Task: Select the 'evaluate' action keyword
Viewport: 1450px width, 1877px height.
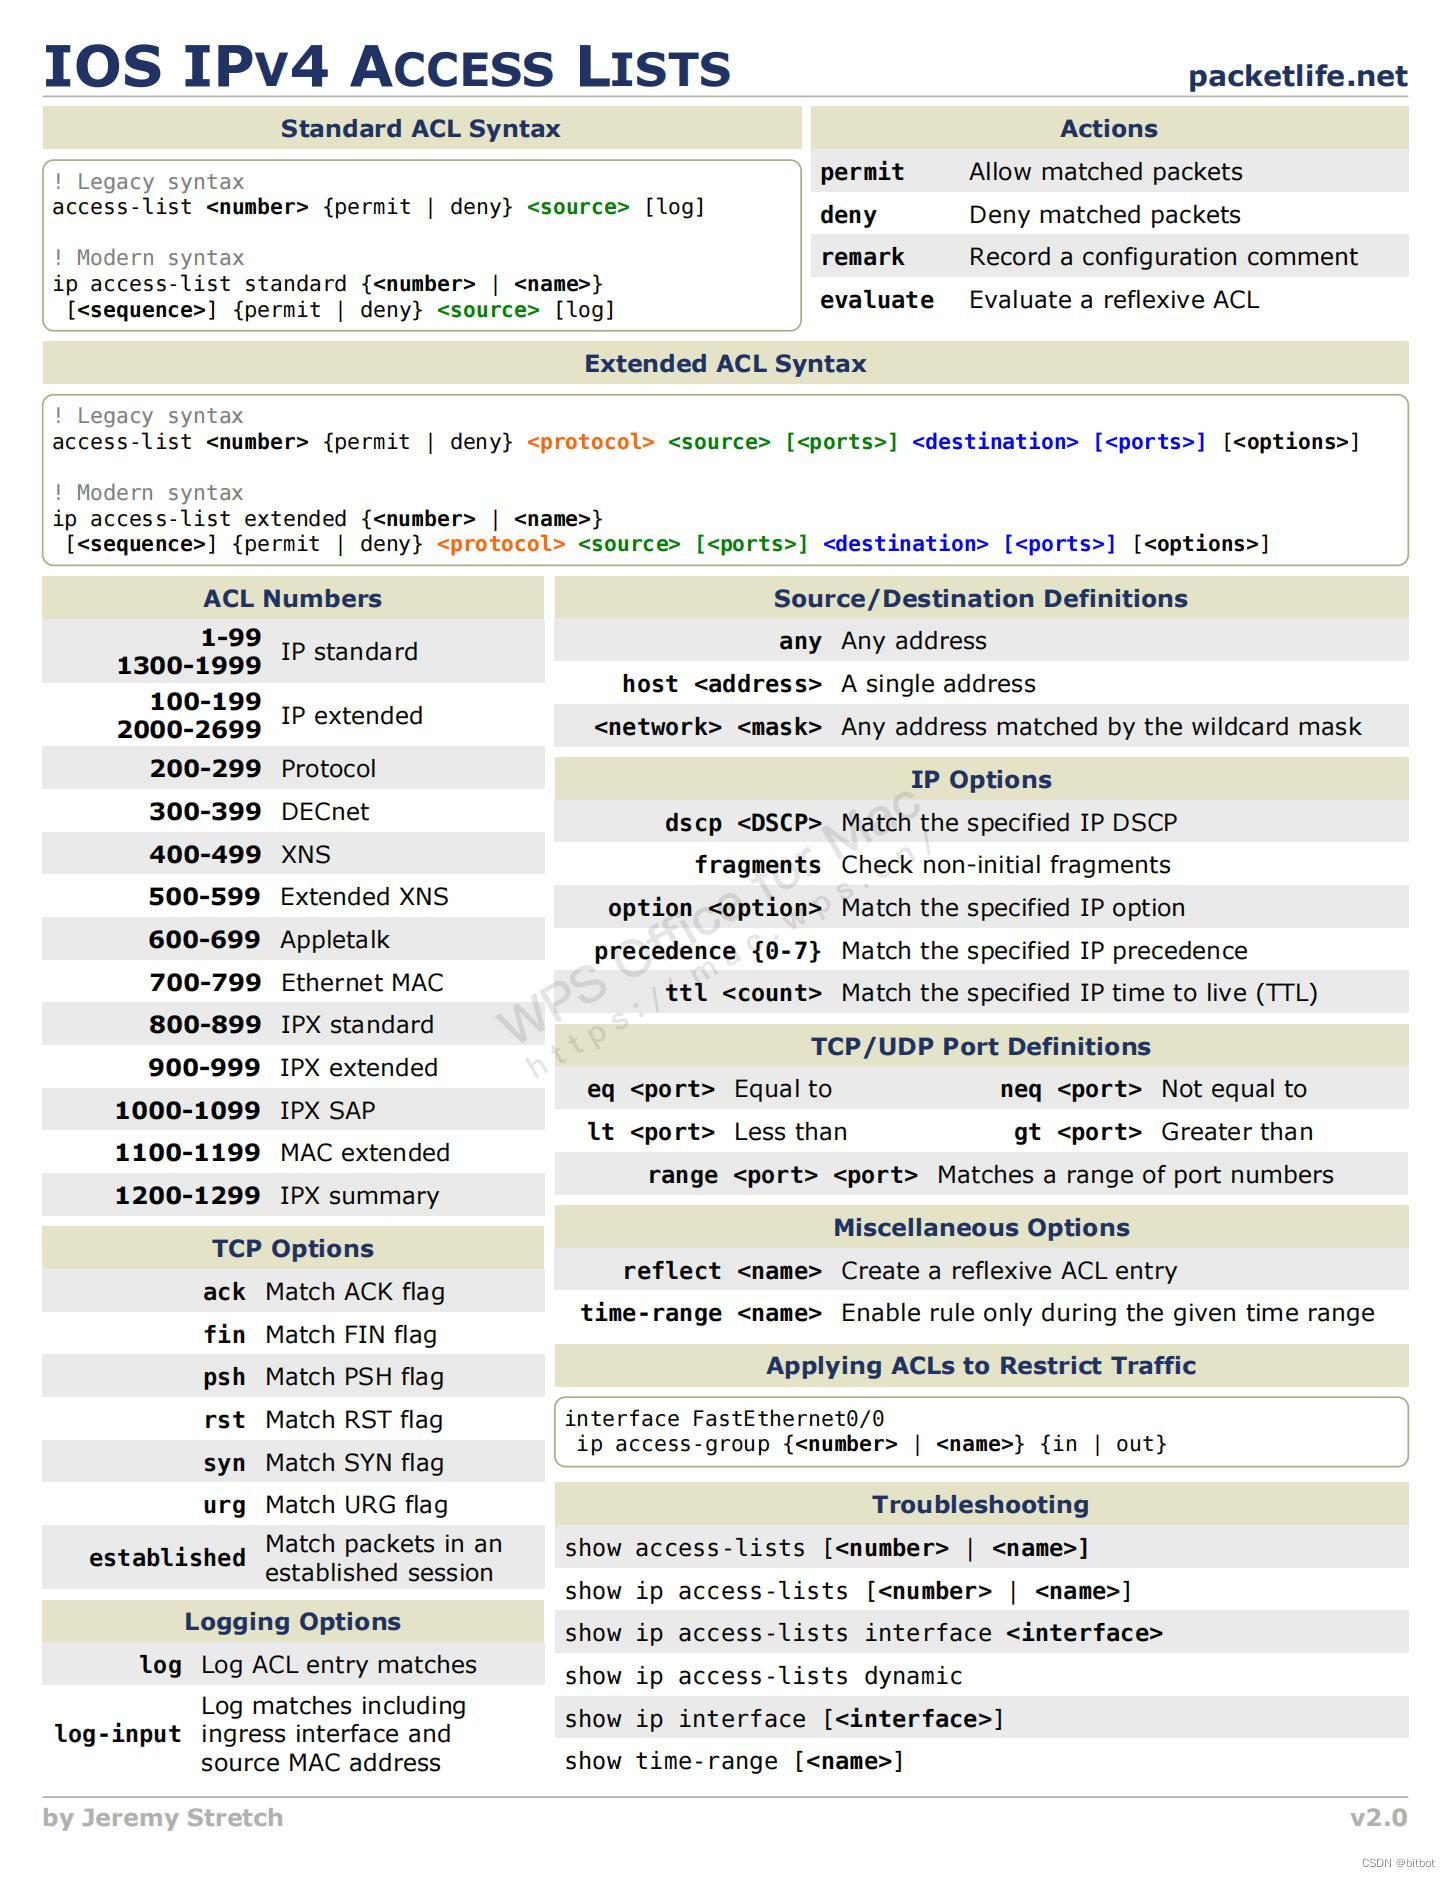Action: 877,300
